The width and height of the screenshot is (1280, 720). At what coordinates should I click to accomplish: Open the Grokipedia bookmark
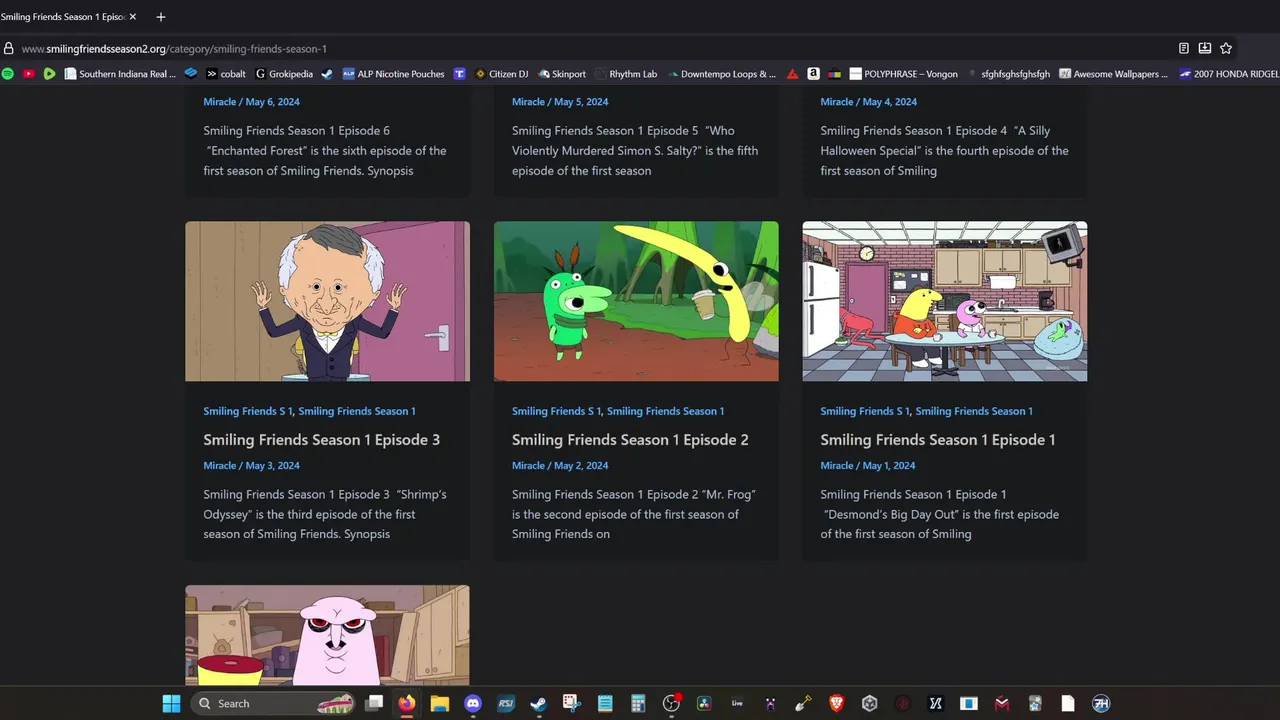coord(284,74)
